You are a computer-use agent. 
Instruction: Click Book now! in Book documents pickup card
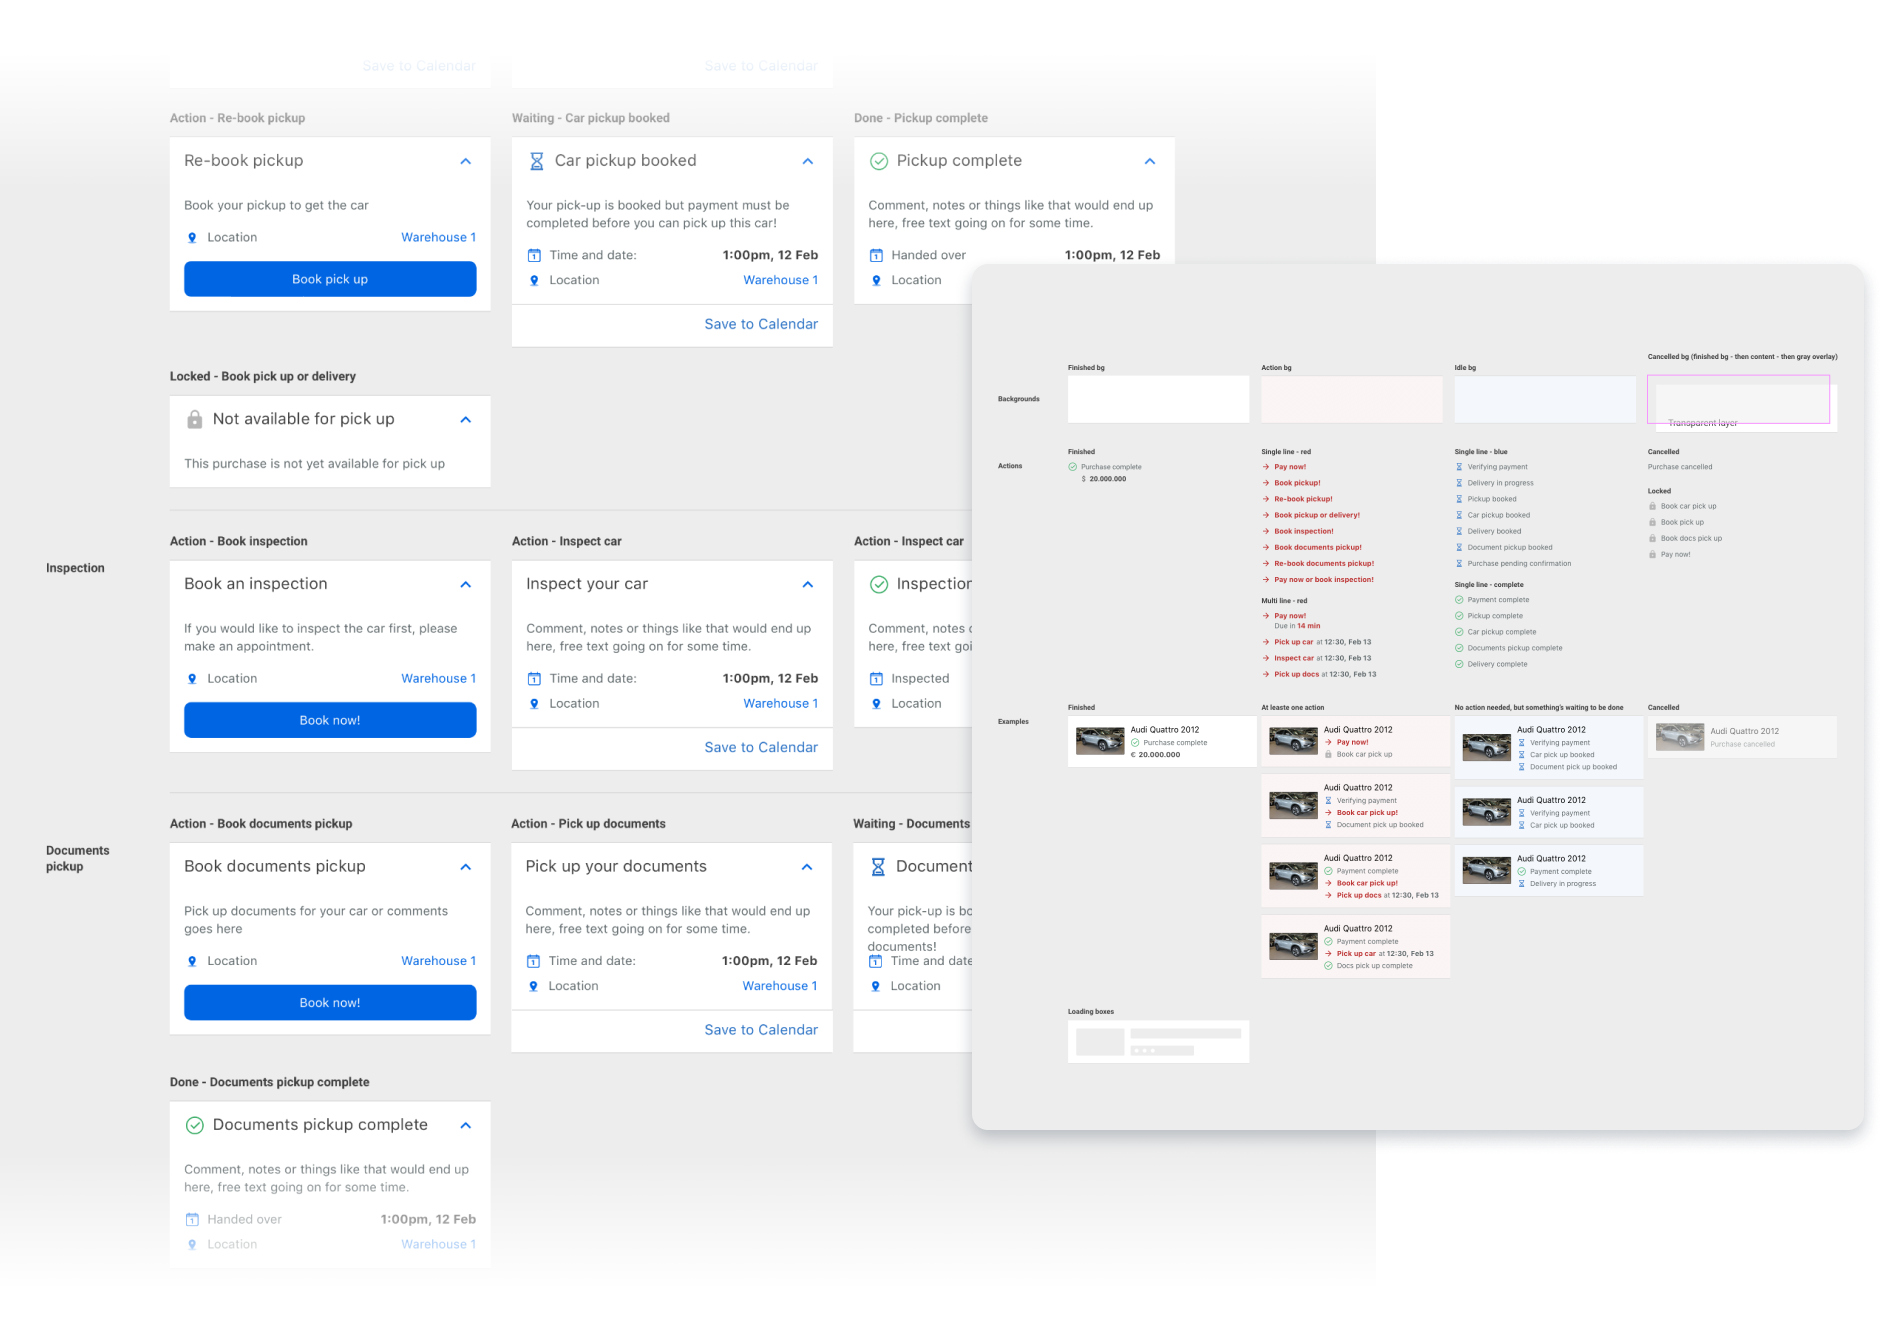click(x=330, y=1002)
